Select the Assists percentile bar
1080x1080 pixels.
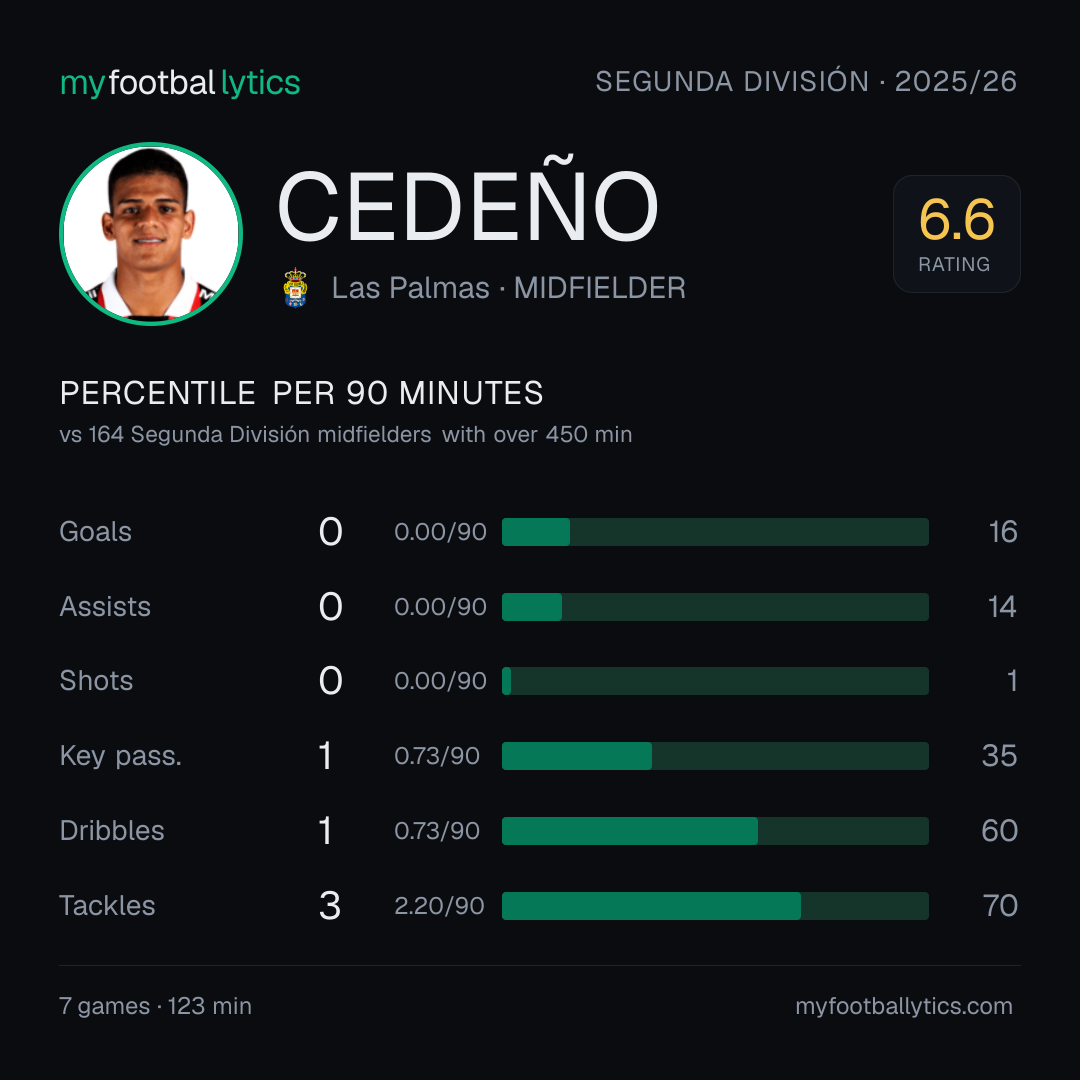[x=715, y=607]
